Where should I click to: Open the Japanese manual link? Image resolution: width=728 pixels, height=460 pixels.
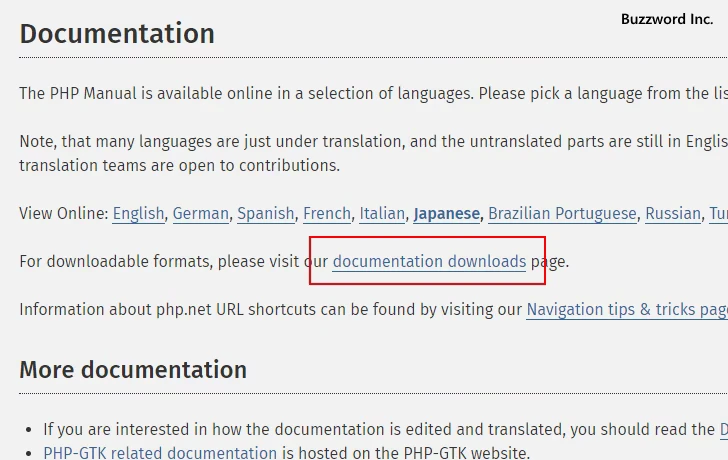[x=447, y=214]
